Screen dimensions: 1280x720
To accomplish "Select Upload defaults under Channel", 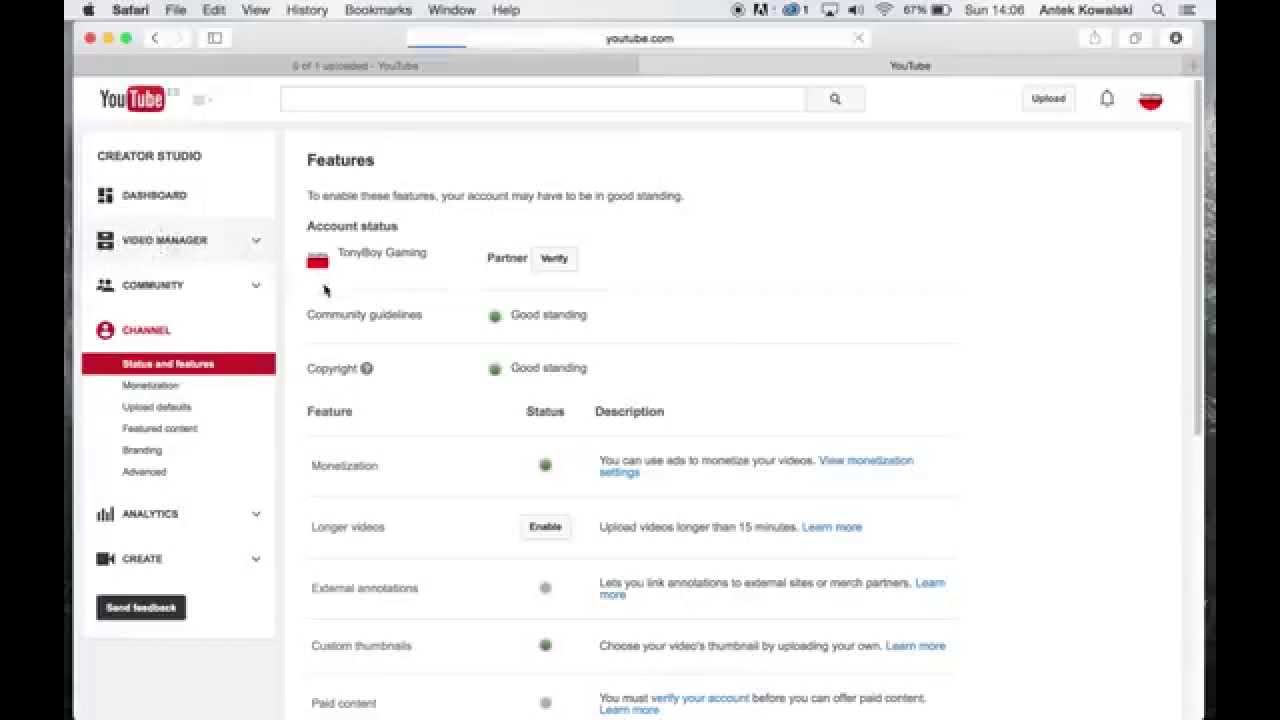I will coord(156,407).
